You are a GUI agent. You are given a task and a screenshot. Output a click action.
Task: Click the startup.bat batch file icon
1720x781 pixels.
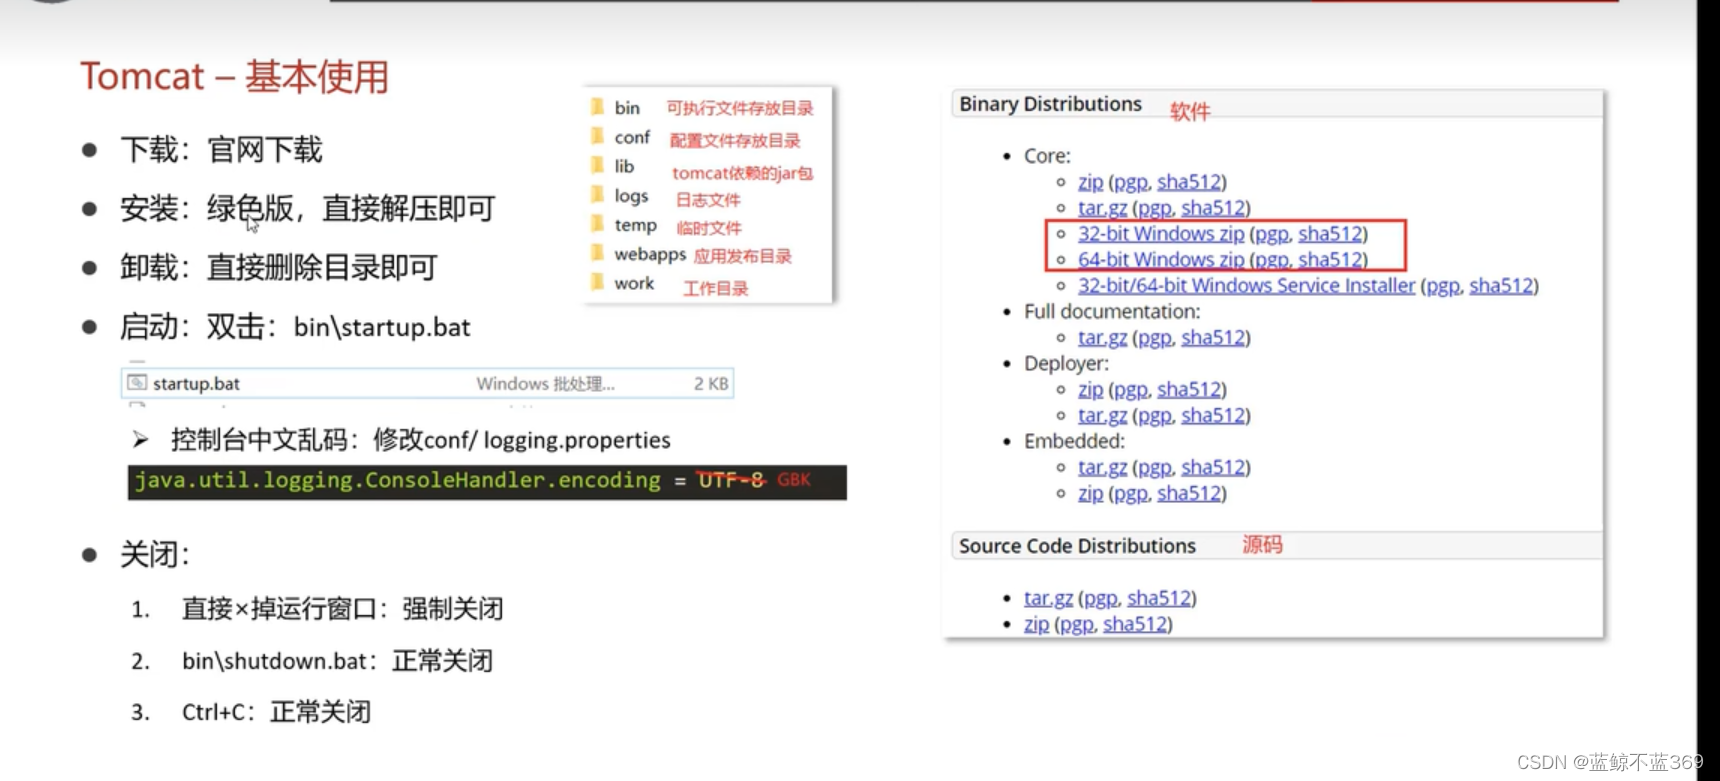[x=138, y=383]
